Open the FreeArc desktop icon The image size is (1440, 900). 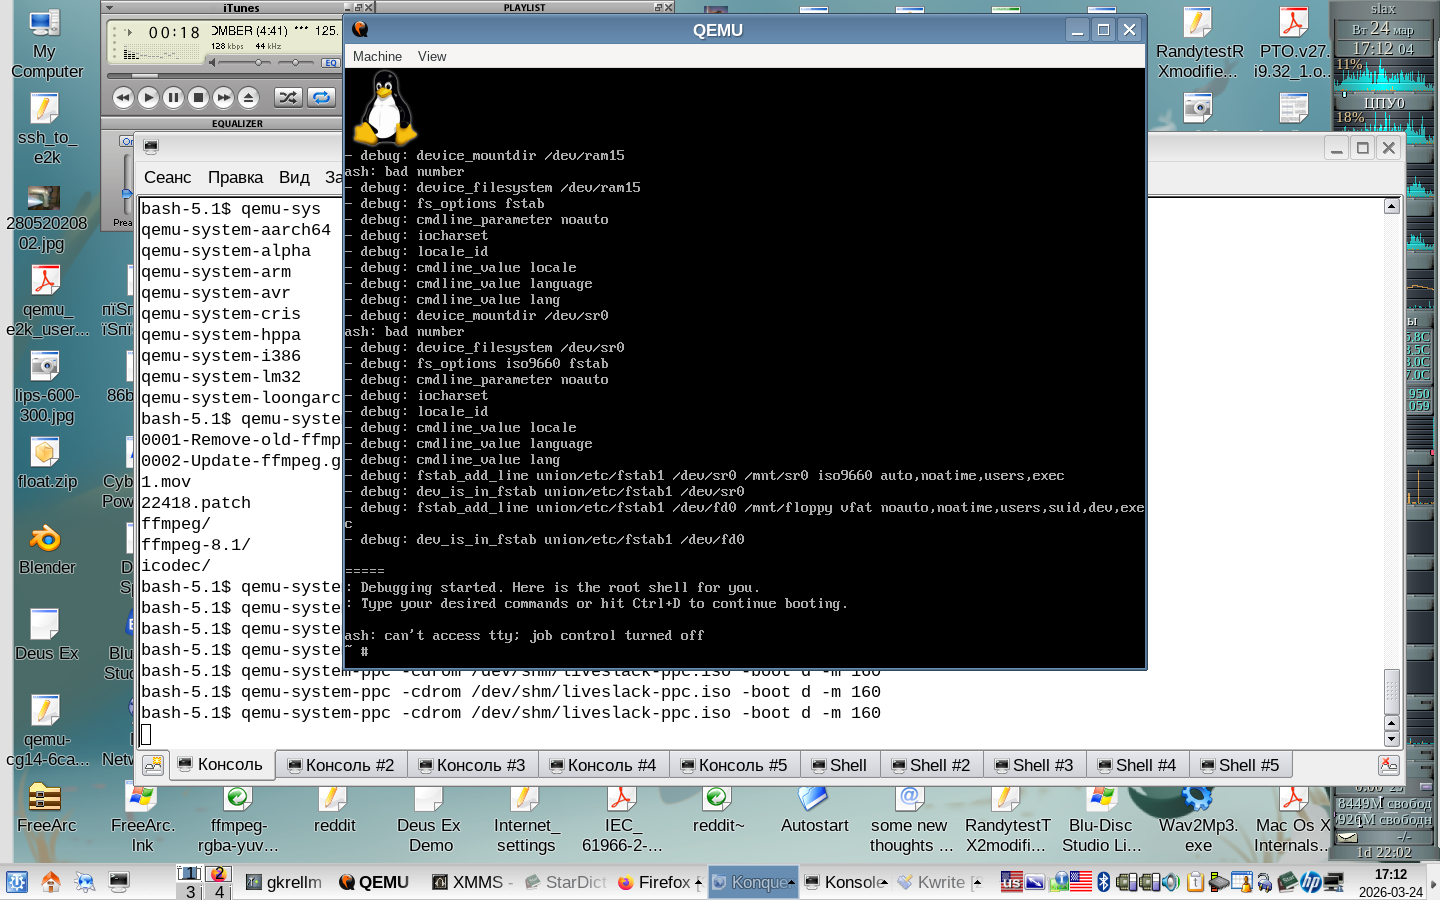click(46, 808)
